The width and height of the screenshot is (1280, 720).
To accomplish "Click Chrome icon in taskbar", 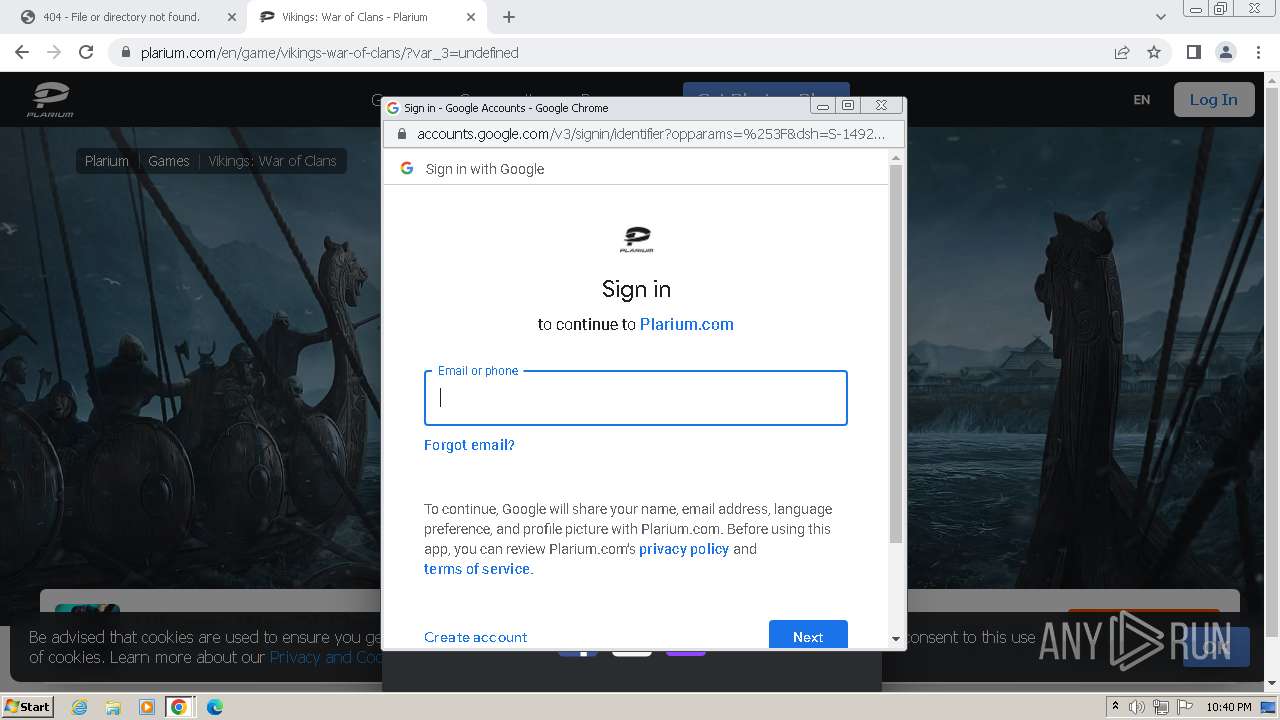I will pyautogui.click(x=179, y=707).
